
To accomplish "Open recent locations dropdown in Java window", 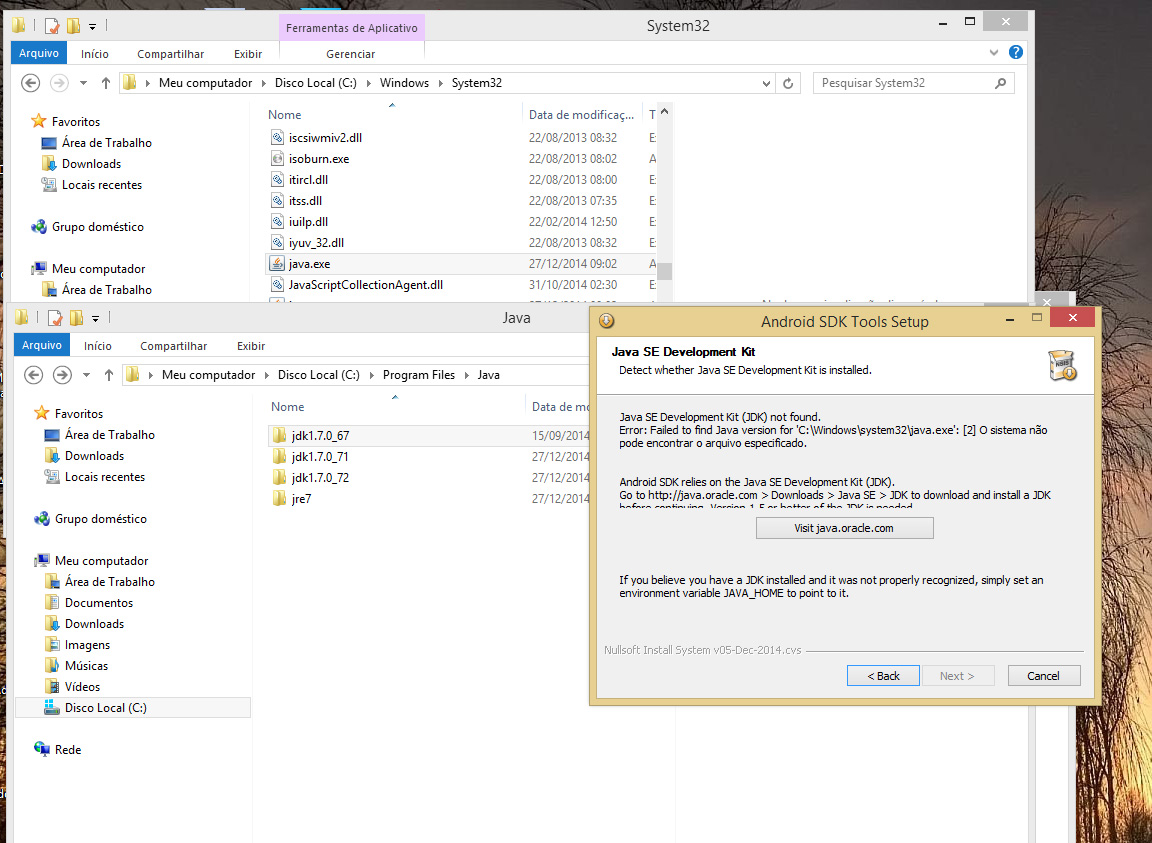I will [x=86, y=375].
